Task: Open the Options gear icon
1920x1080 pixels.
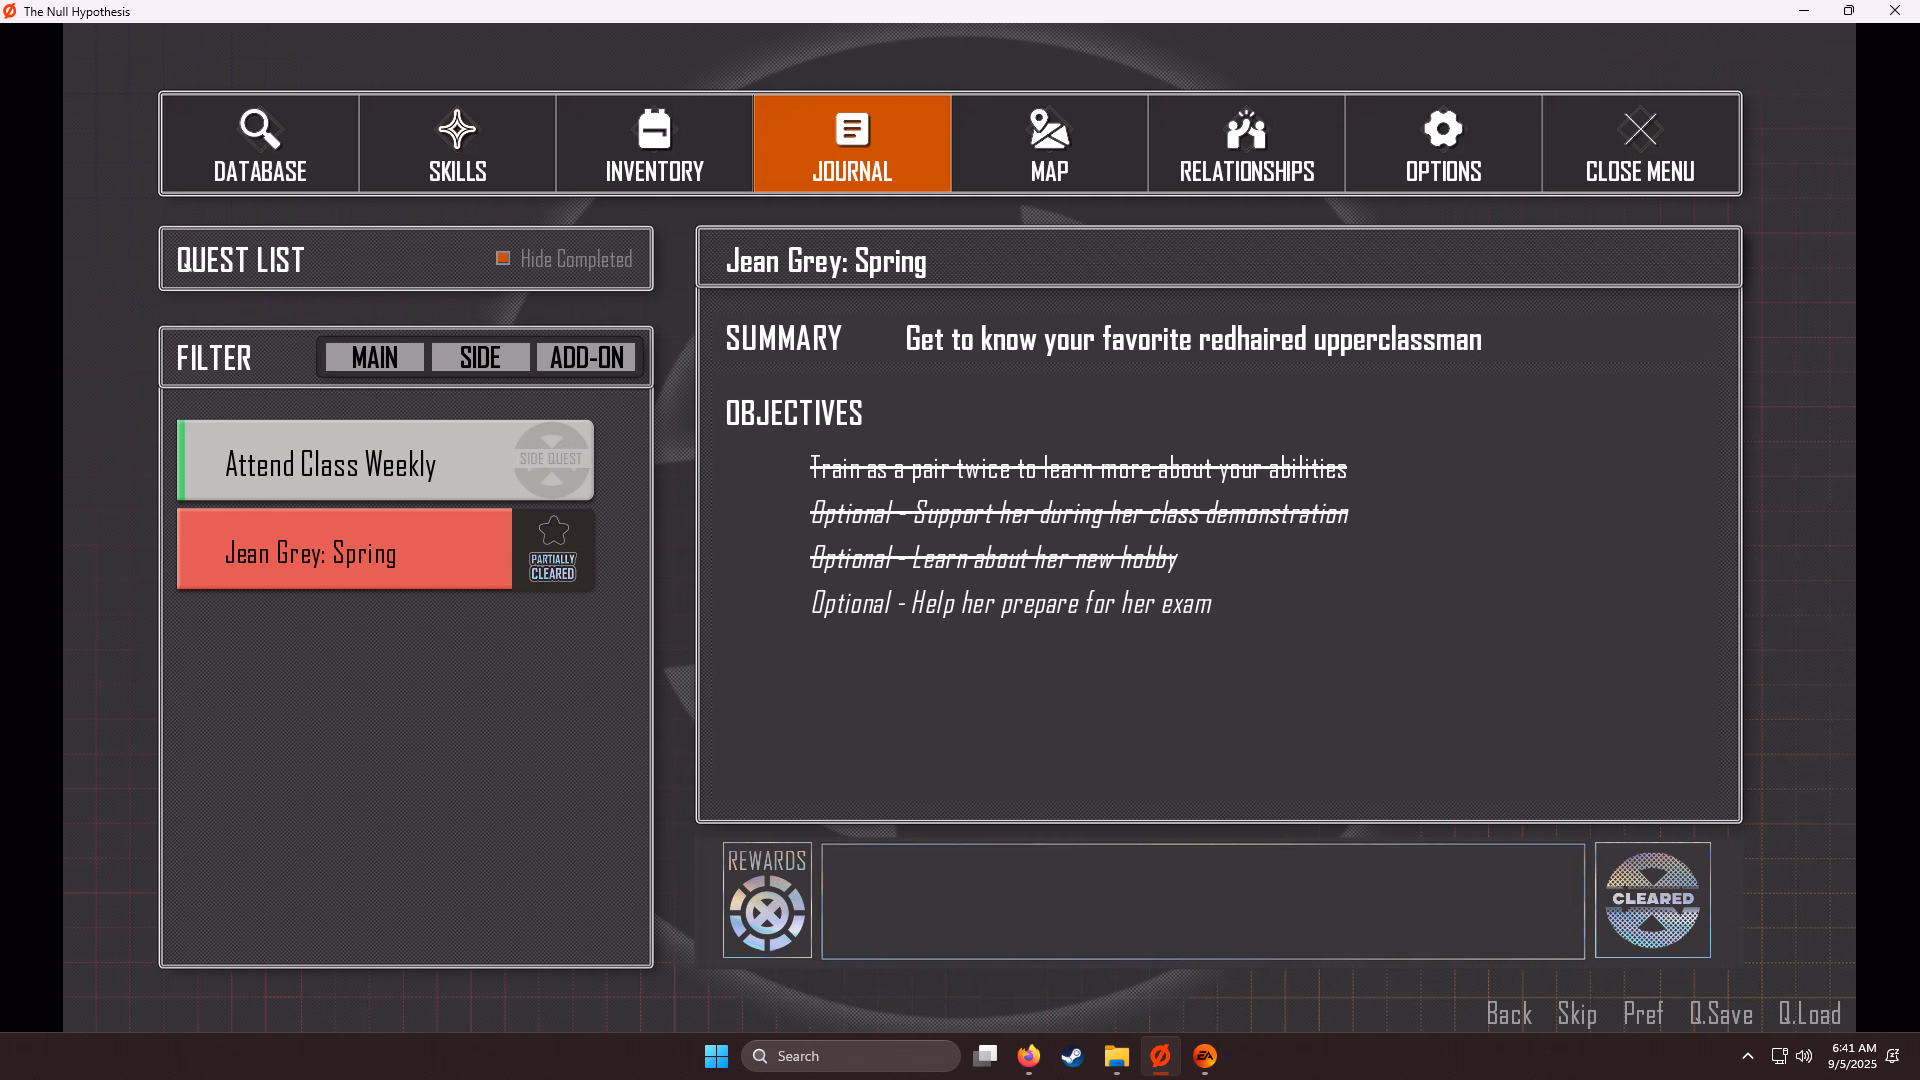Action: click(1443, 129)
